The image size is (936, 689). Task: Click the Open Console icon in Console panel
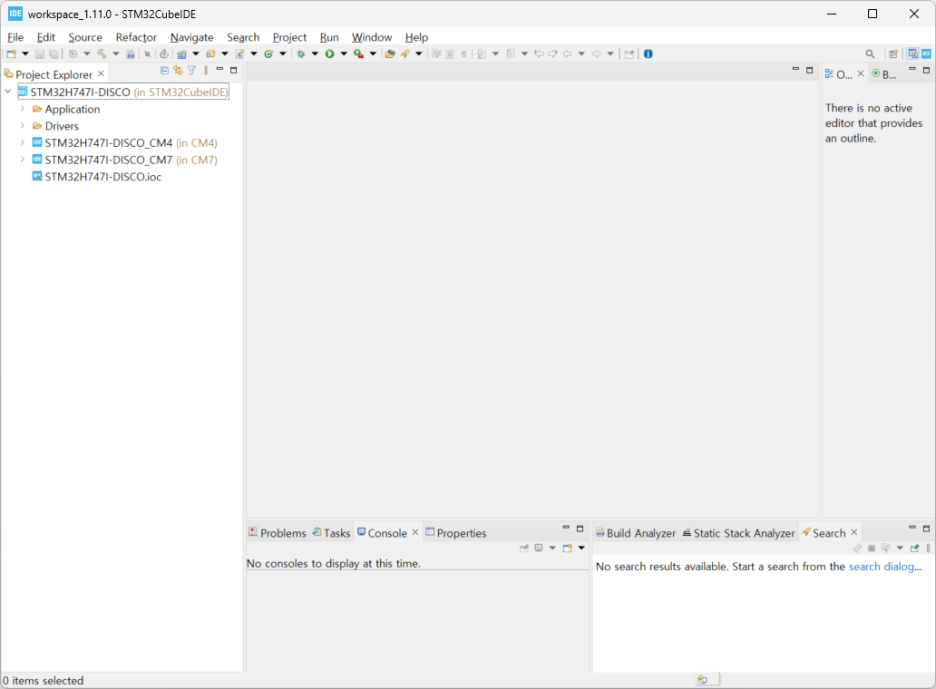tap(567, 548)
